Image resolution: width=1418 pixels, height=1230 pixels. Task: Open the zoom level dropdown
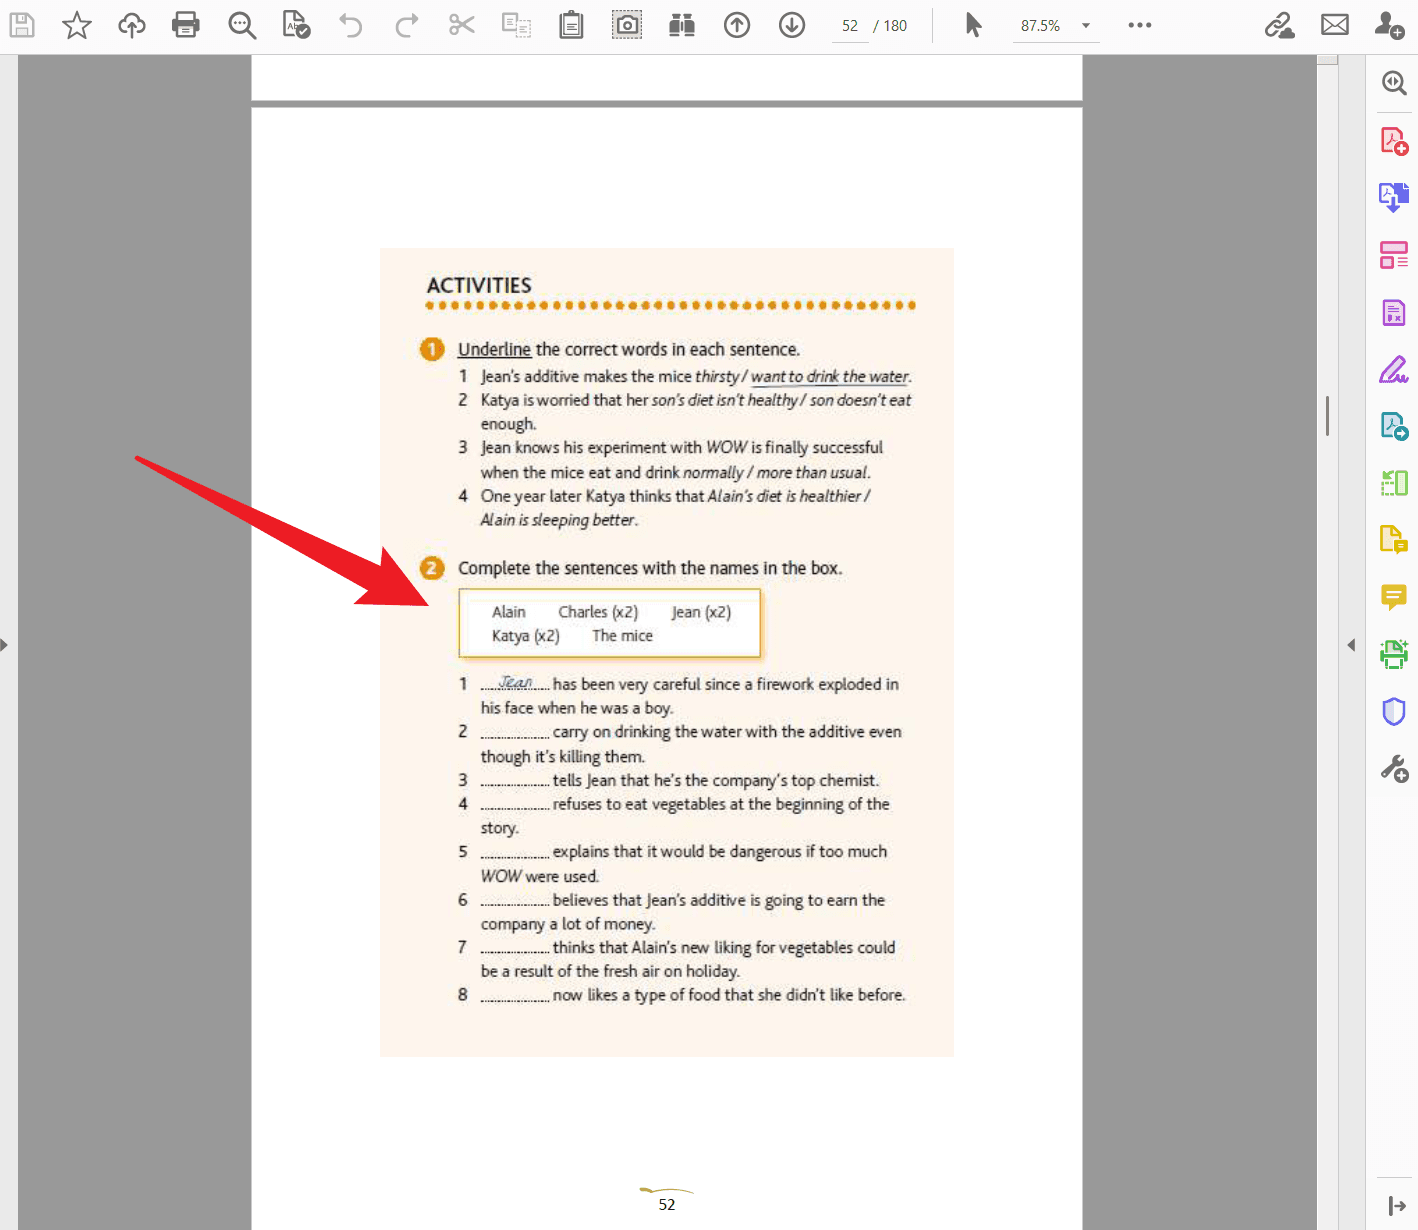coord(1086,26)
